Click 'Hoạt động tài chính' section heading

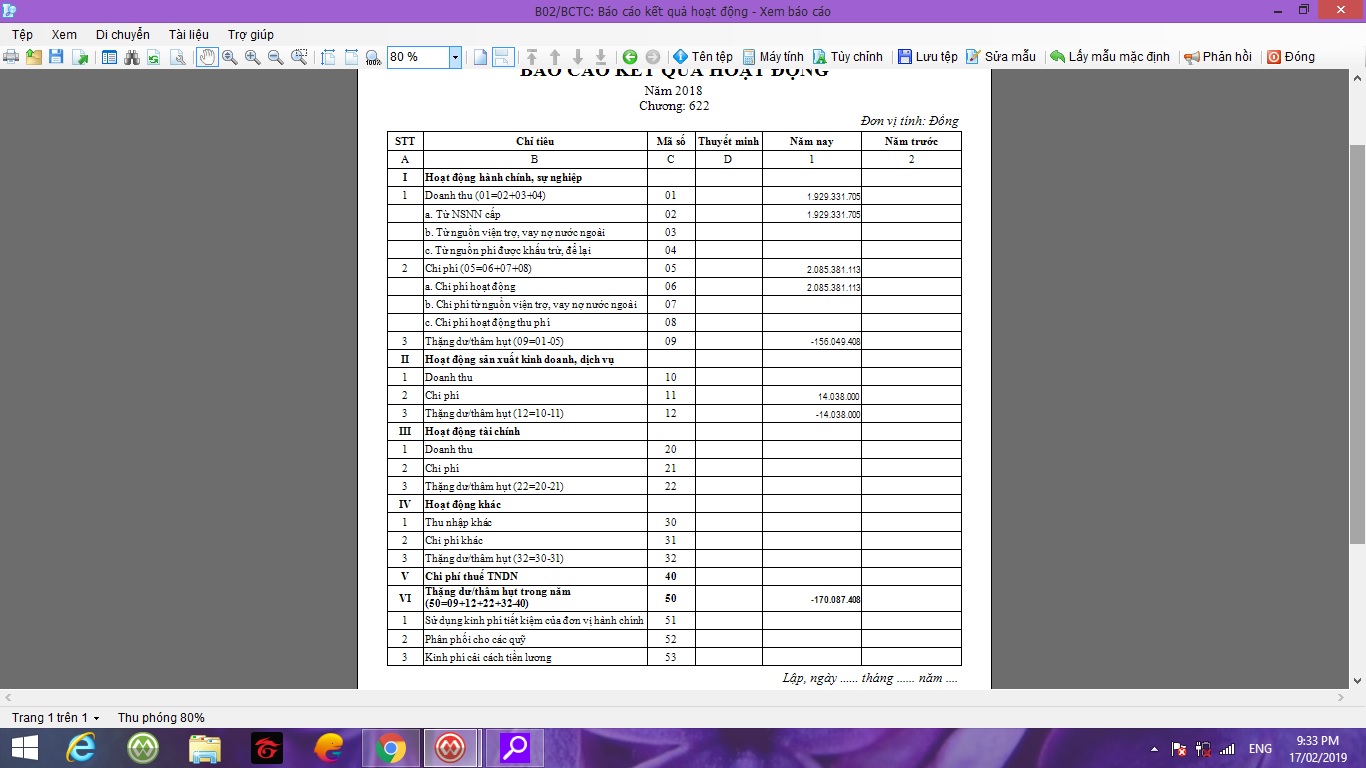tap(472, 432)
